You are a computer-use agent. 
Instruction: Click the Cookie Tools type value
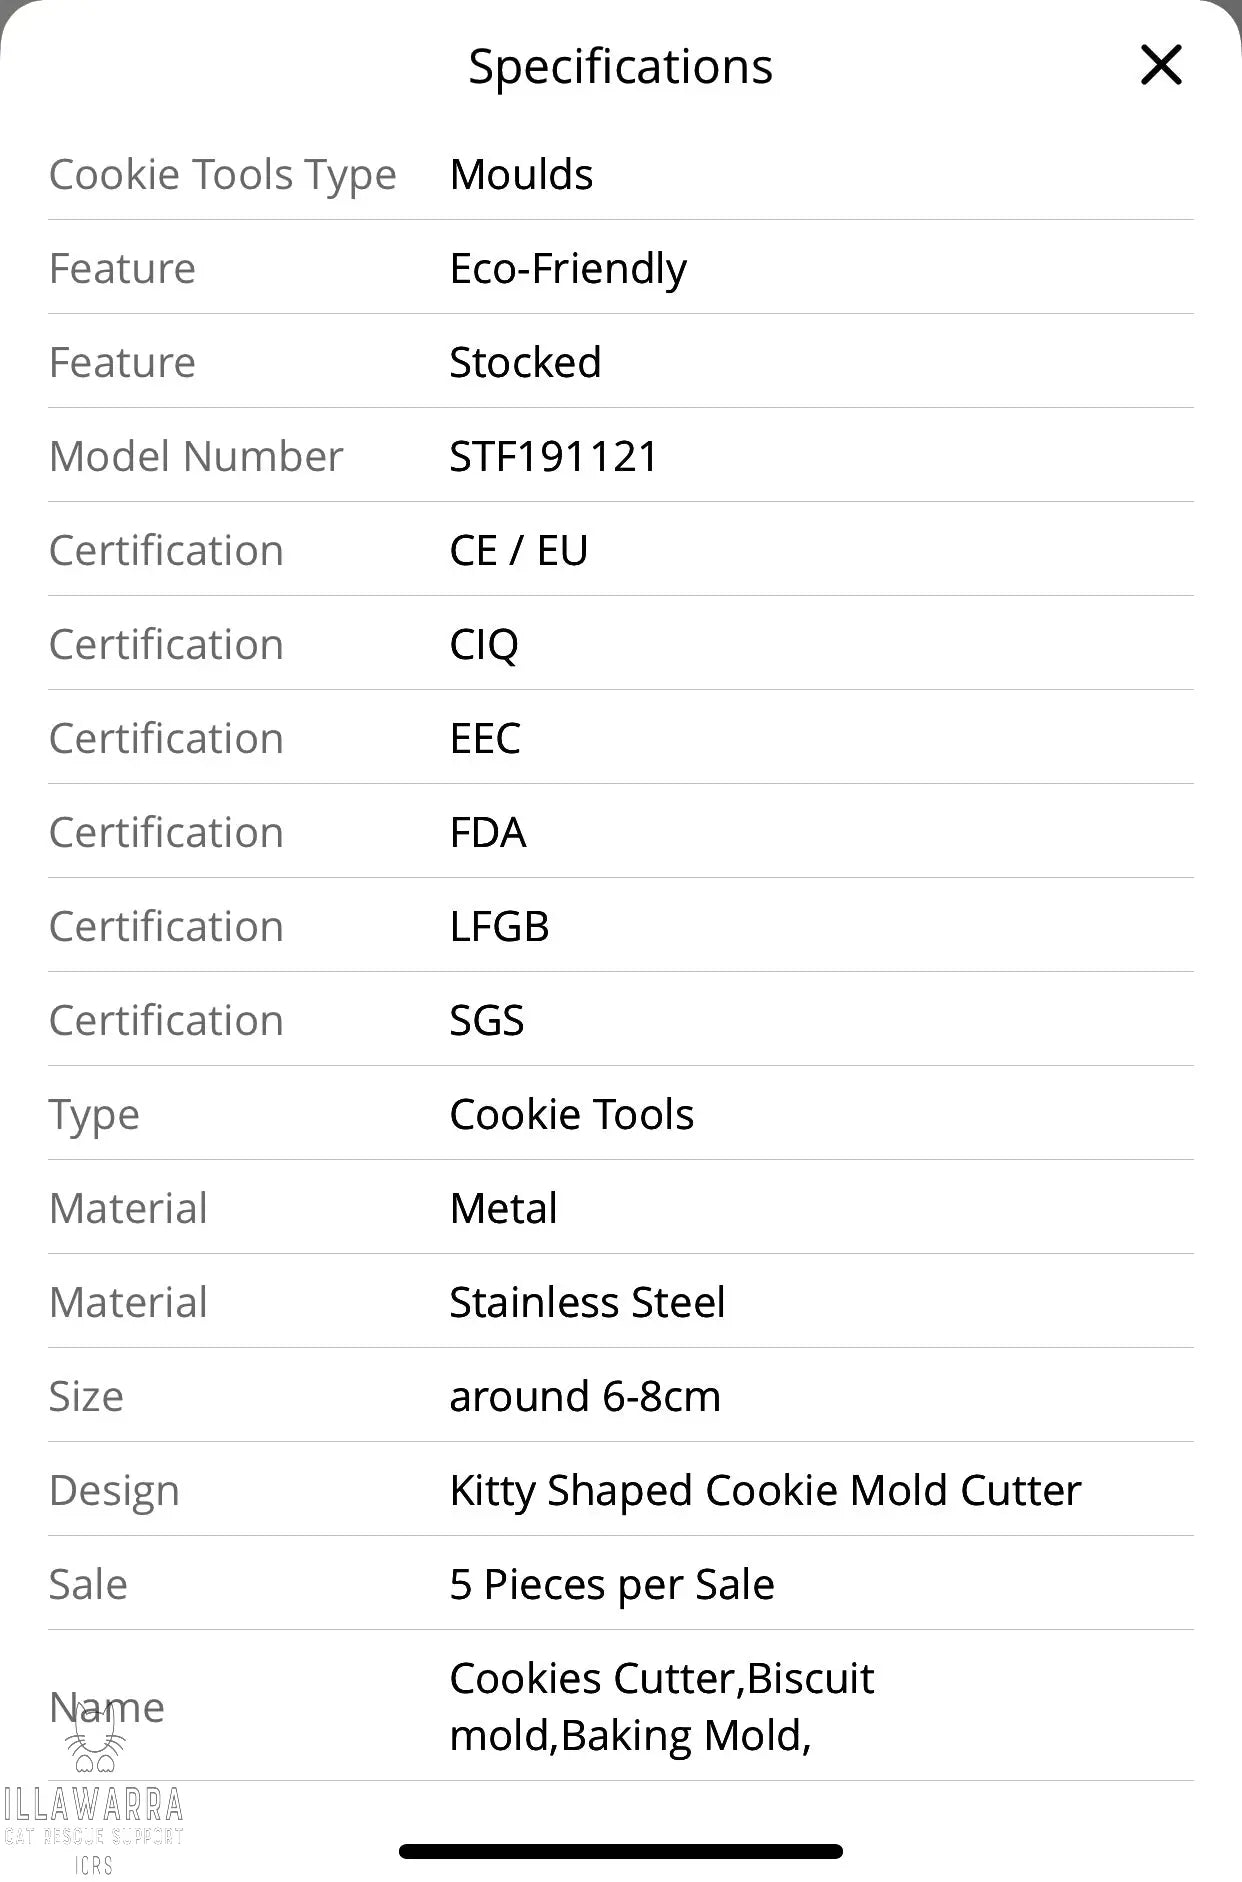571,1115
